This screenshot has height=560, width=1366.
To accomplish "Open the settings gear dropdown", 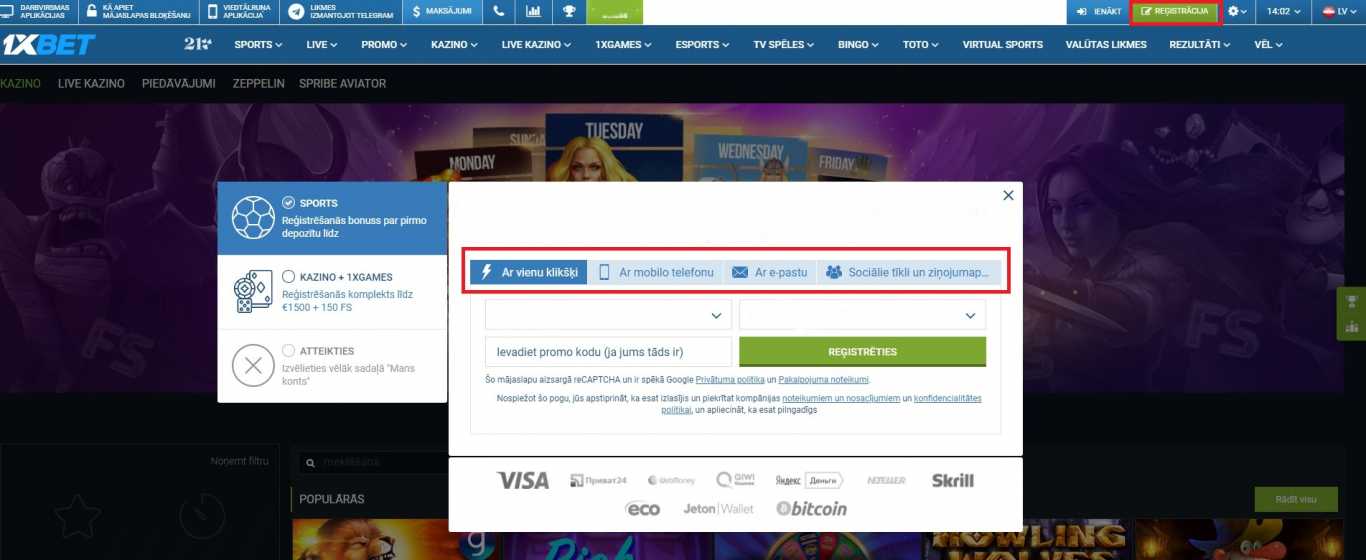I will (x=1237, y=12).
